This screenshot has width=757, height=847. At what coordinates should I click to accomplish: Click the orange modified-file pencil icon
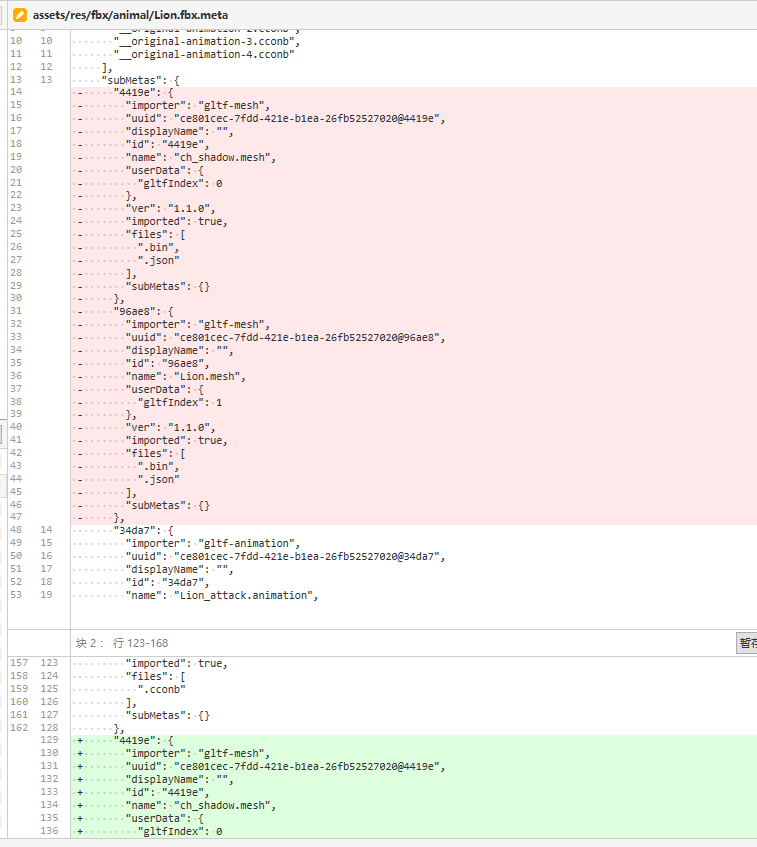[20, 15]
